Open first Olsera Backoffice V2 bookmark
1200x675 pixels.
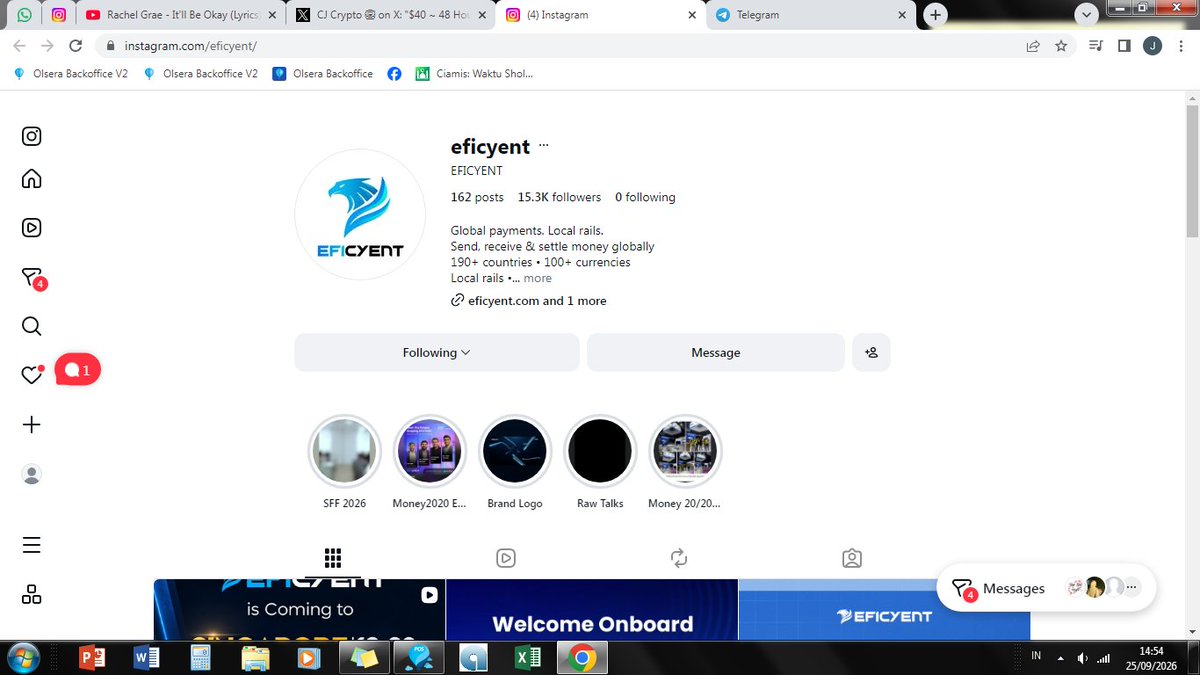point(70,73)
